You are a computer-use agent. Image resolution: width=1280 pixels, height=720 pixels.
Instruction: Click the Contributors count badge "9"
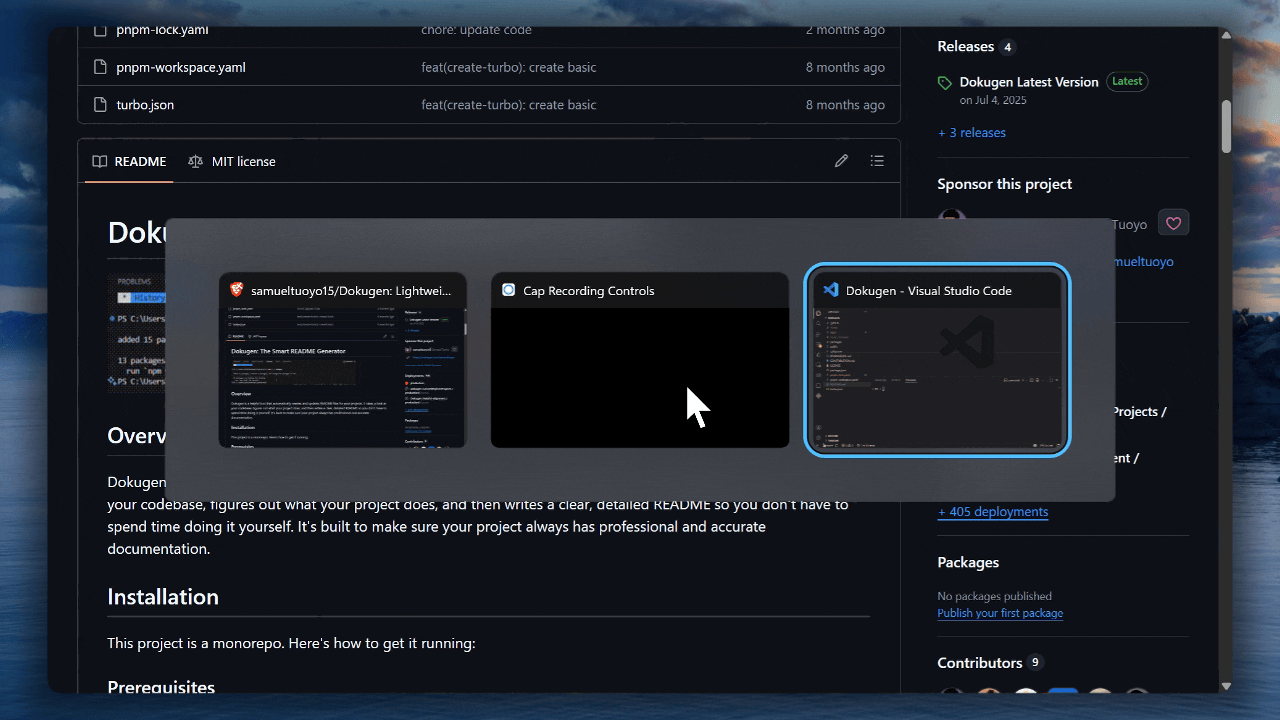pyautogui.click(x=1035, y=663)
